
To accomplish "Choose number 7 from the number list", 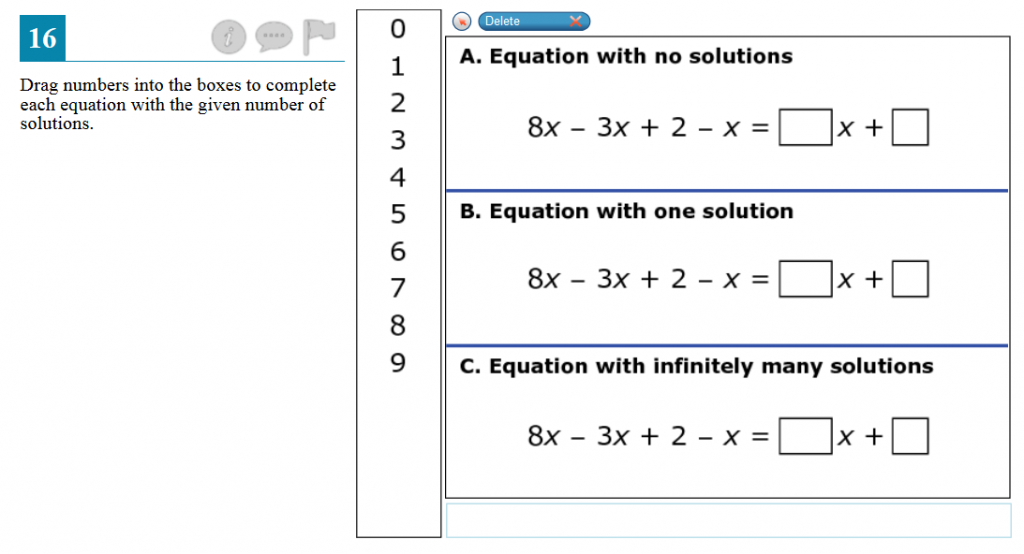I will (x=398, y=288).
